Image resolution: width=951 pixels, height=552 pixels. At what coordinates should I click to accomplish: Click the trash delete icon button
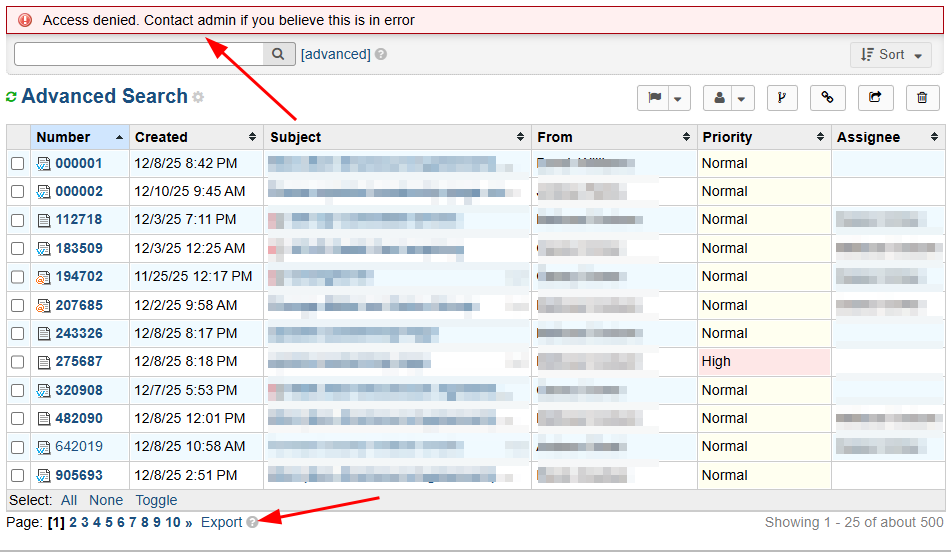tap(922, 98)
